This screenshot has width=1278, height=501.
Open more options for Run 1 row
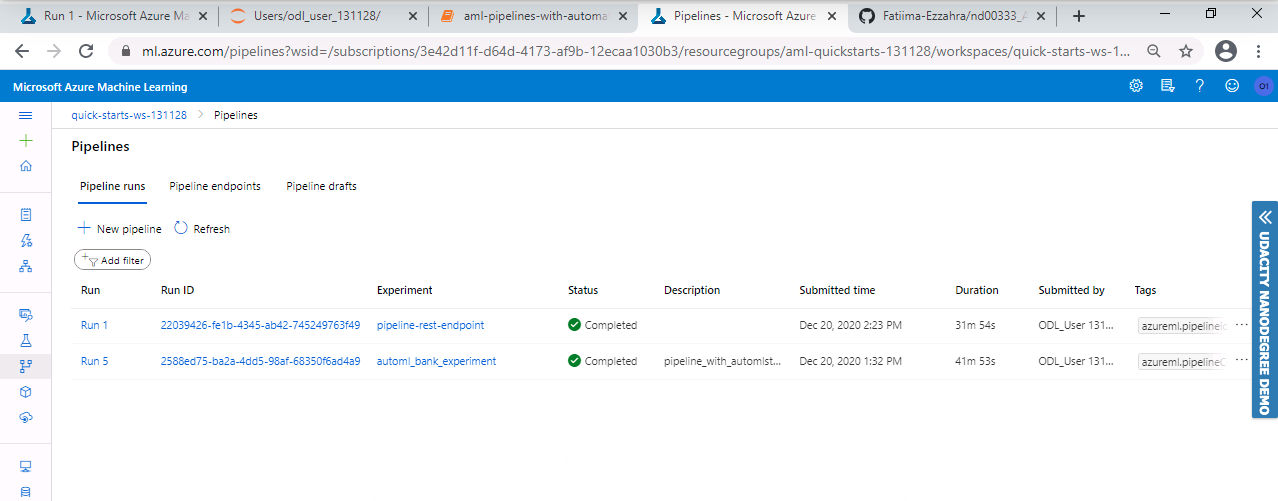coord(1242,325)
